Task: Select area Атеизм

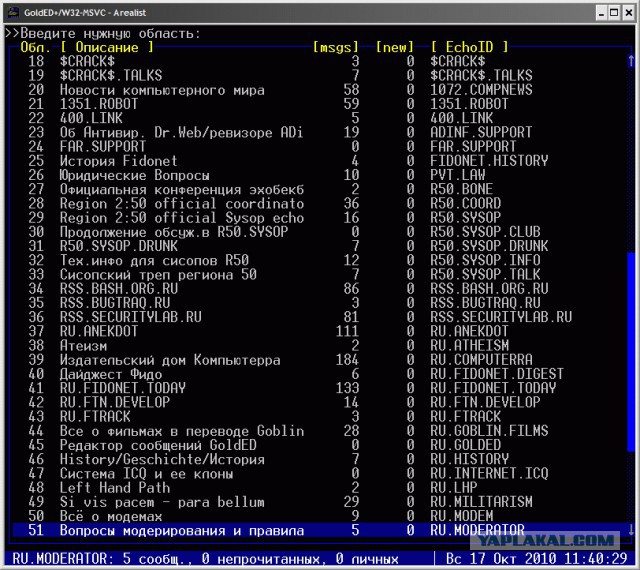Action: point(320,345)
